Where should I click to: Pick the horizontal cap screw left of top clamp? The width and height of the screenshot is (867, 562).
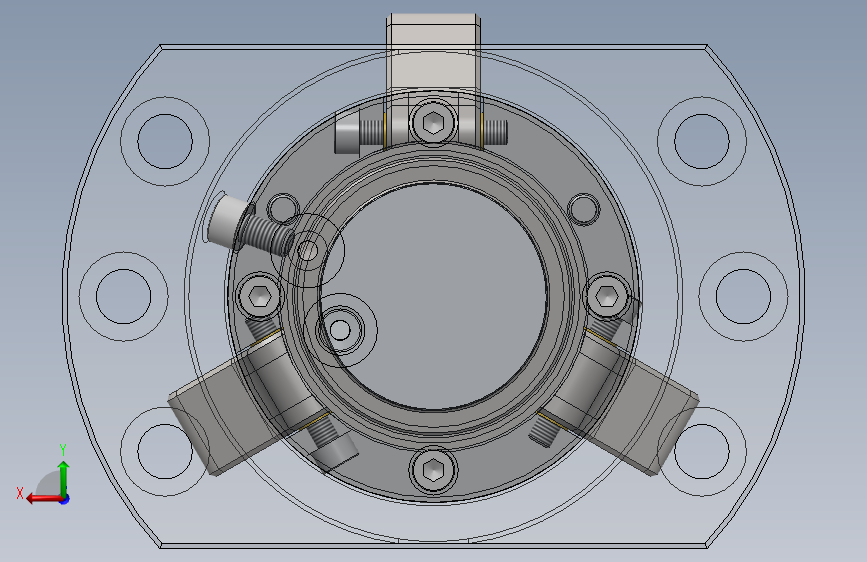358,132
